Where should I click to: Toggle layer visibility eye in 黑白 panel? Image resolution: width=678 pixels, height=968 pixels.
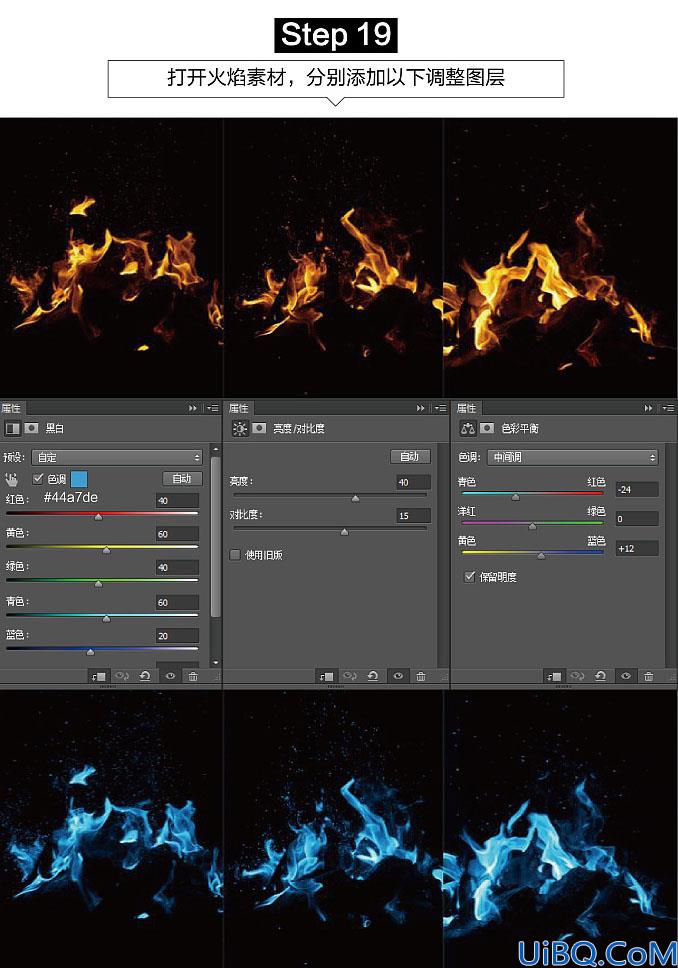coord(170,677)
